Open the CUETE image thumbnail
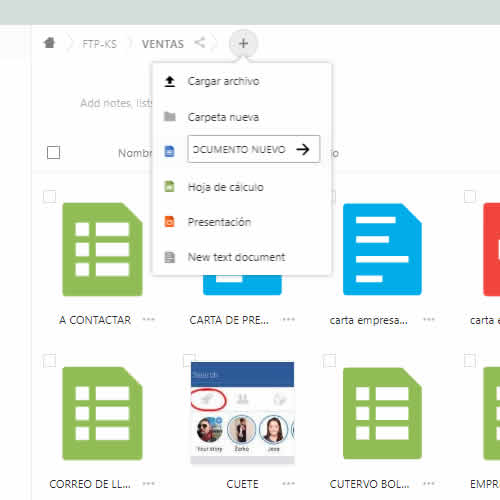 242,413
